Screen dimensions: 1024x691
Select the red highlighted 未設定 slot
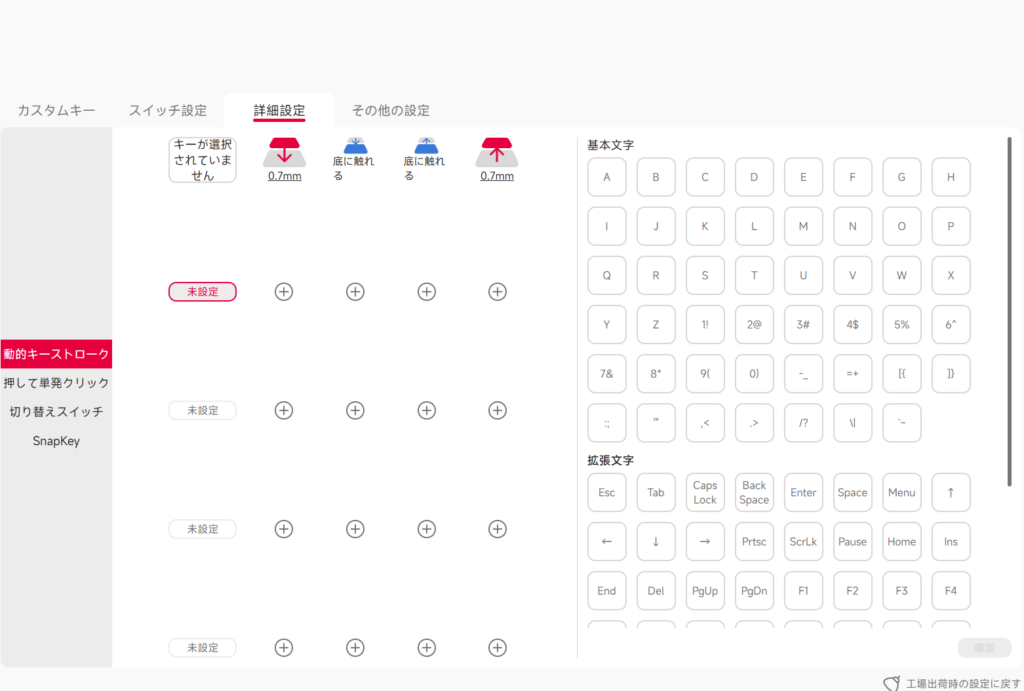(x=202, y=292)
